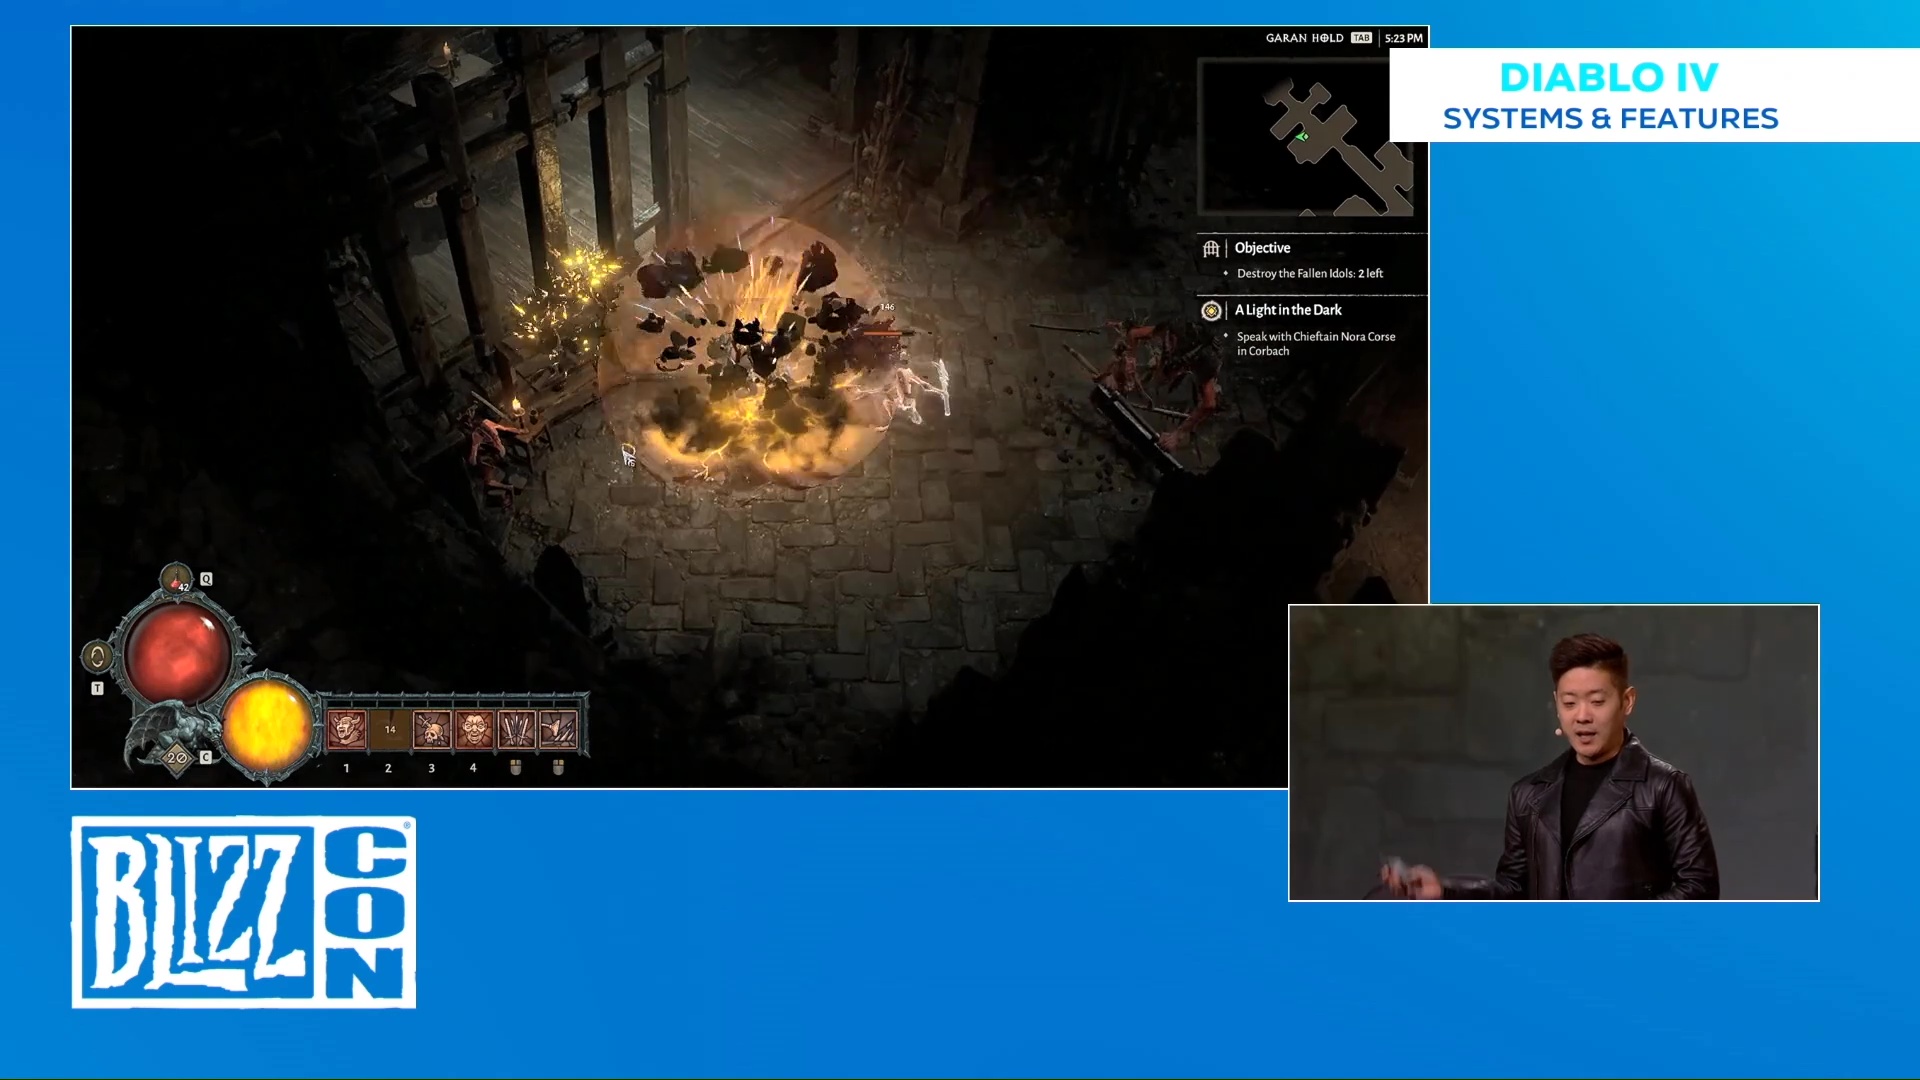Screen dimensions: 1920x1080
Task: Click the hammer right-mouse skill icon
Action: [558, 730]
